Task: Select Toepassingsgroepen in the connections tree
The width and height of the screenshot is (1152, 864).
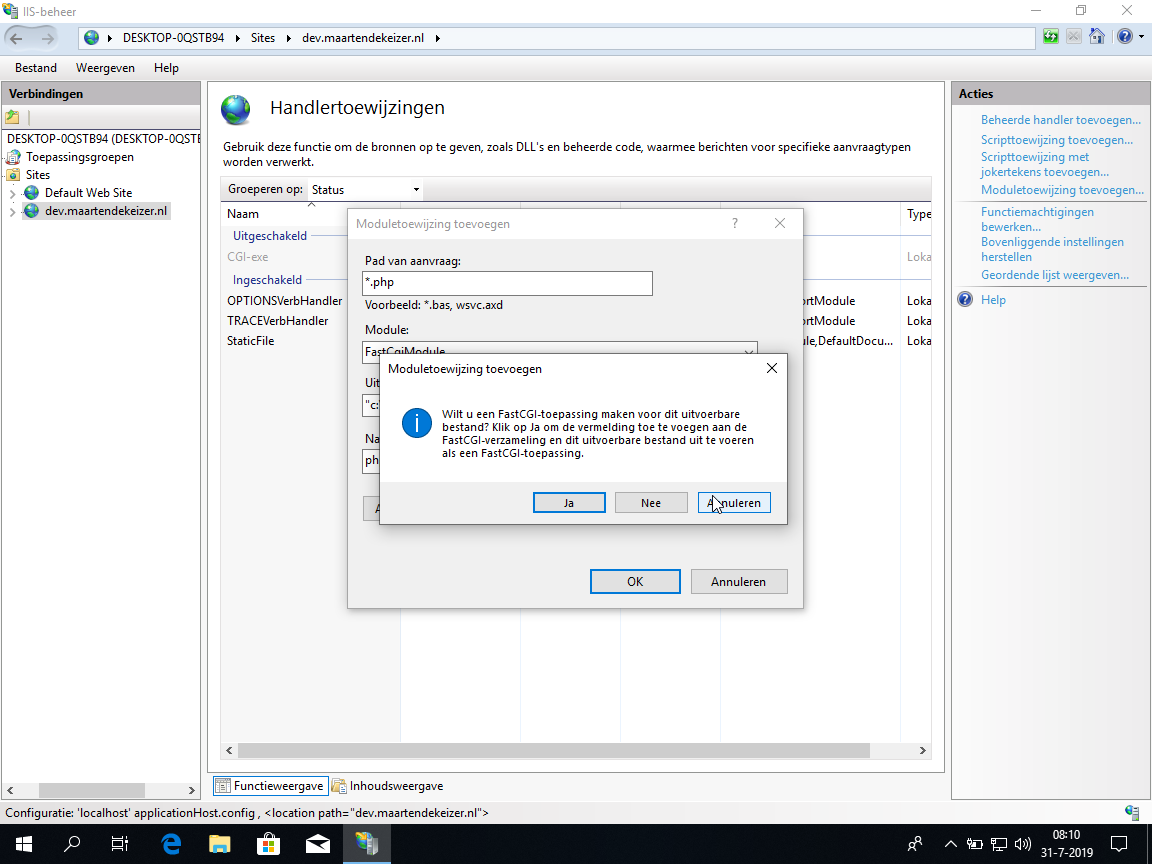Action: [79, 156]
